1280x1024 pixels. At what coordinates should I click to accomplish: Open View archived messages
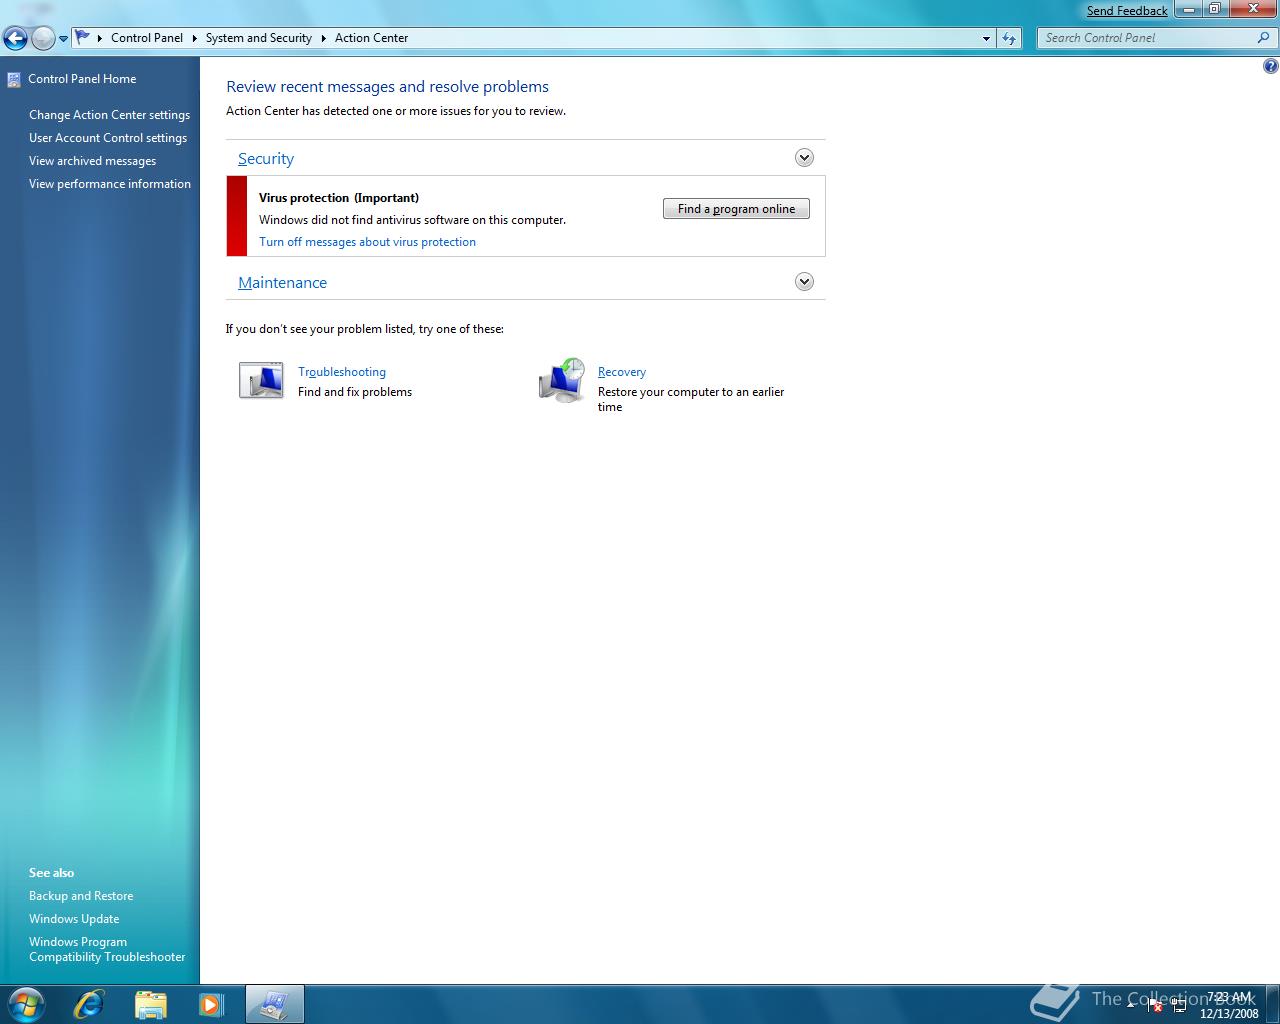point(92,161)
